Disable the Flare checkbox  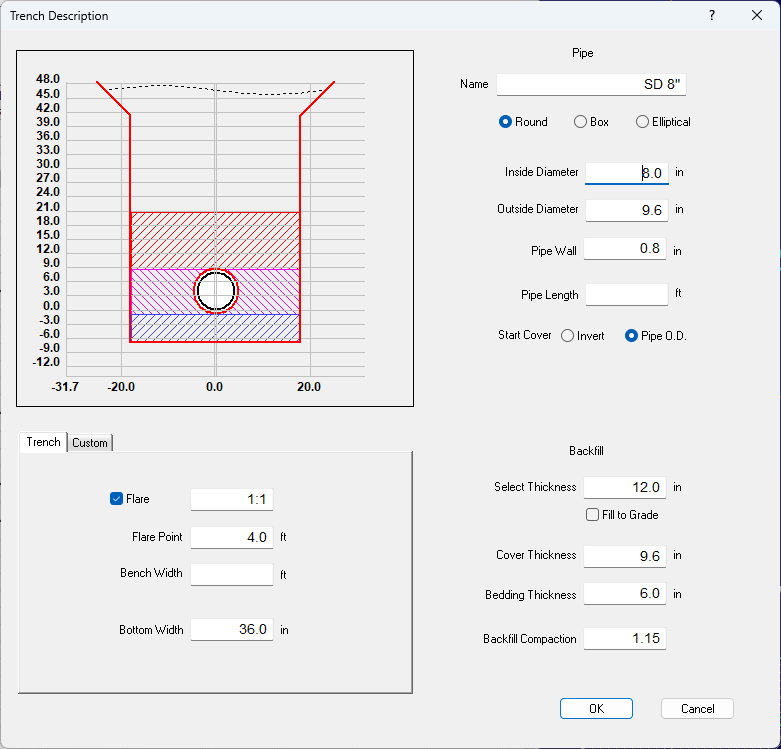coord(116,499)
